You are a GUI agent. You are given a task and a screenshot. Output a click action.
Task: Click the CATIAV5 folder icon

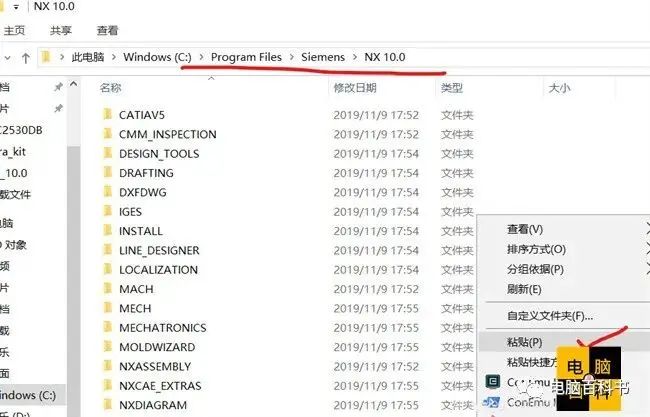click(x=108, y=114)
